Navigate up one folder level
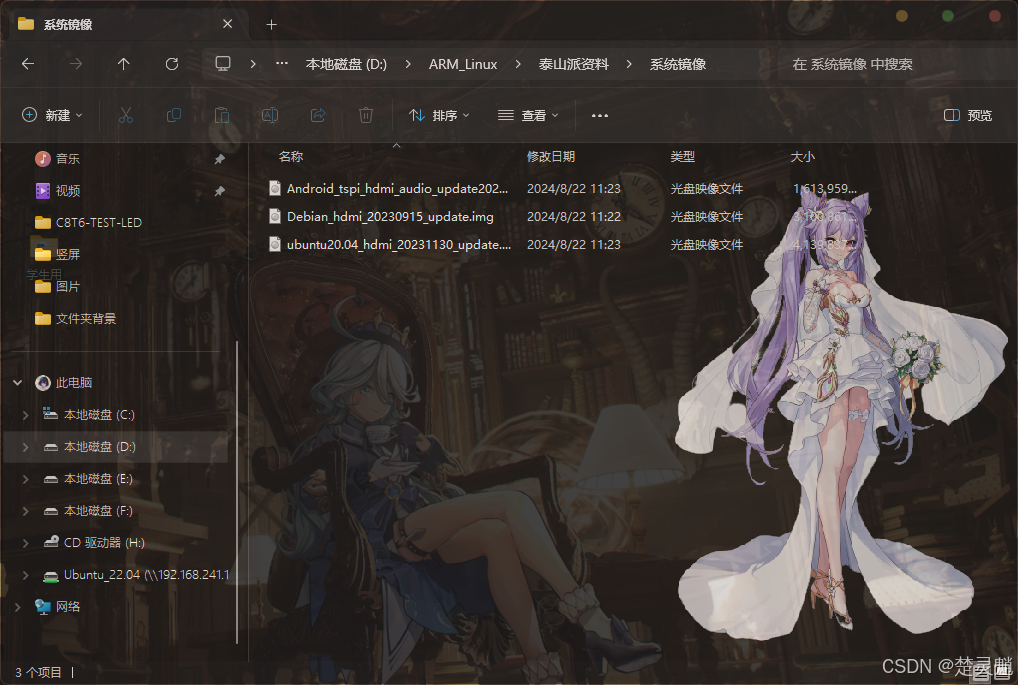1018x685 pixels. (123, 64)
